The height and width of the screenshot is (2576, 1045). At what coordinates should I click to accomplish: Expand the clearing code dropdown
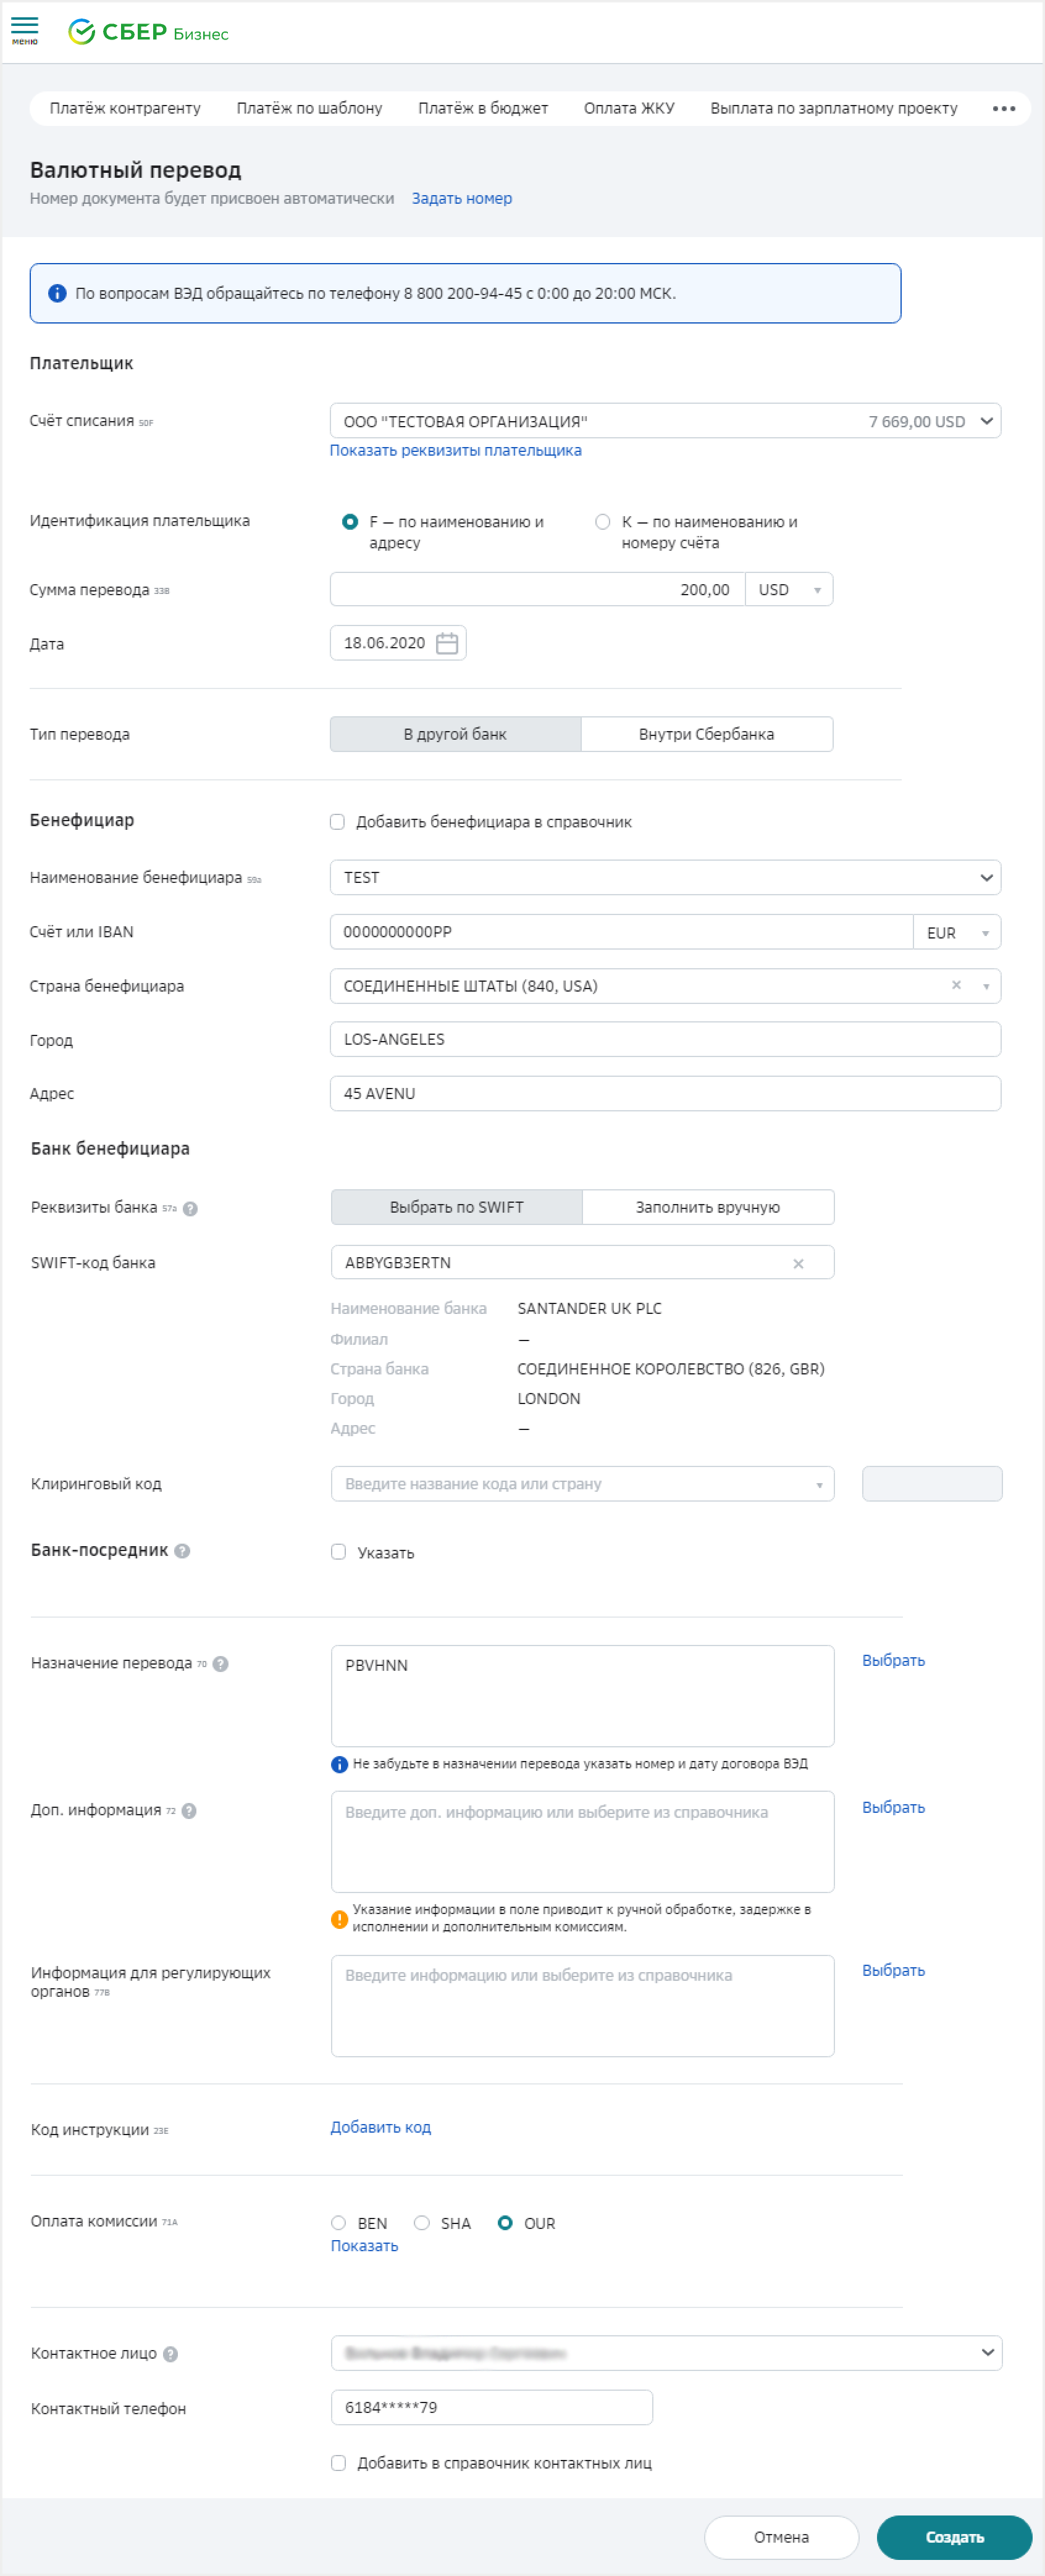(x=818, y=1484)
